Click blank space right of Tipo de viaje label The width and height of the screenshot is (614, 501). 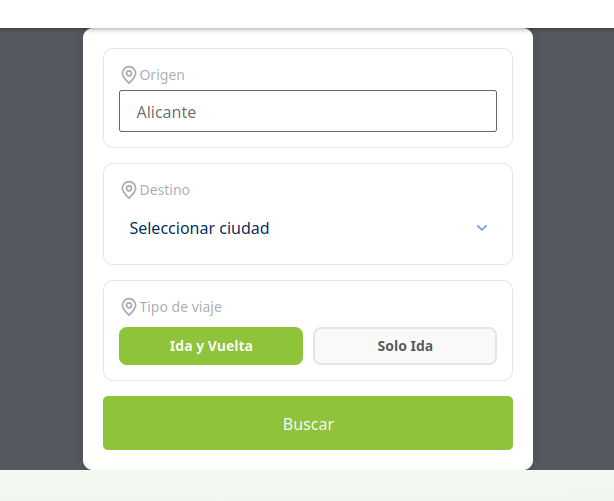coord(370,307)
